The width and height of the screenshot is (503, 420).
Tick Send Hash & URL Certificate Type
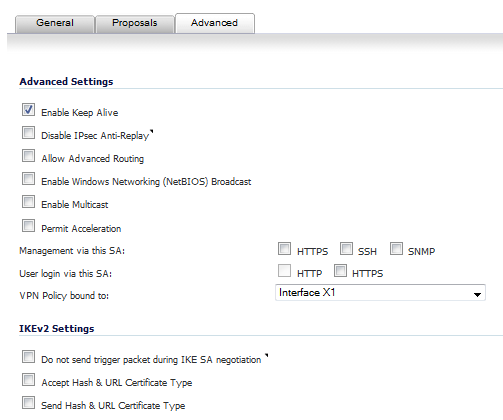(28, 403)
